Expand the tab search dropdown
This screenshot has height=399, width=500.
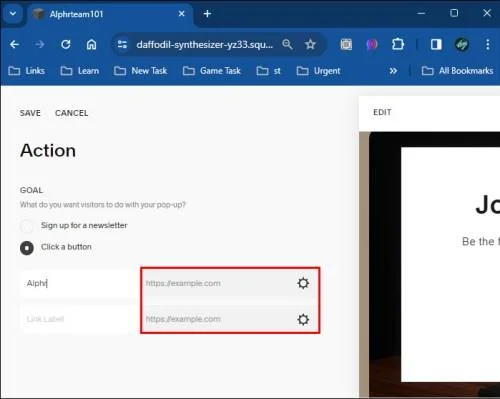[x=13, y=14]
